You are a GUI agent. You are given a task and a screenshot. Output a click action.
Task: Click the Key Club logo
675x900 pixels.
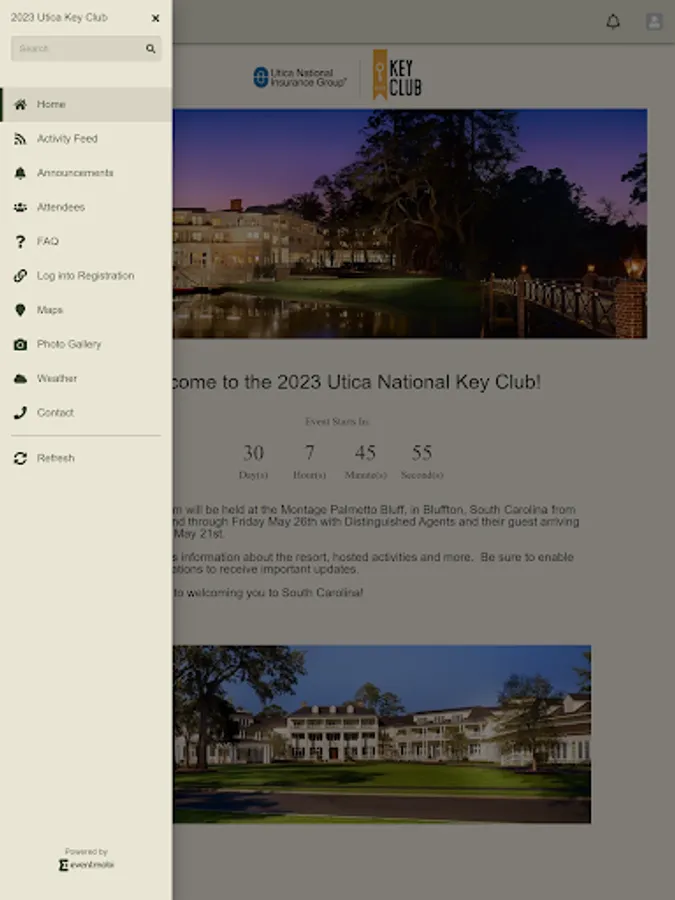(x=397, y=75)
